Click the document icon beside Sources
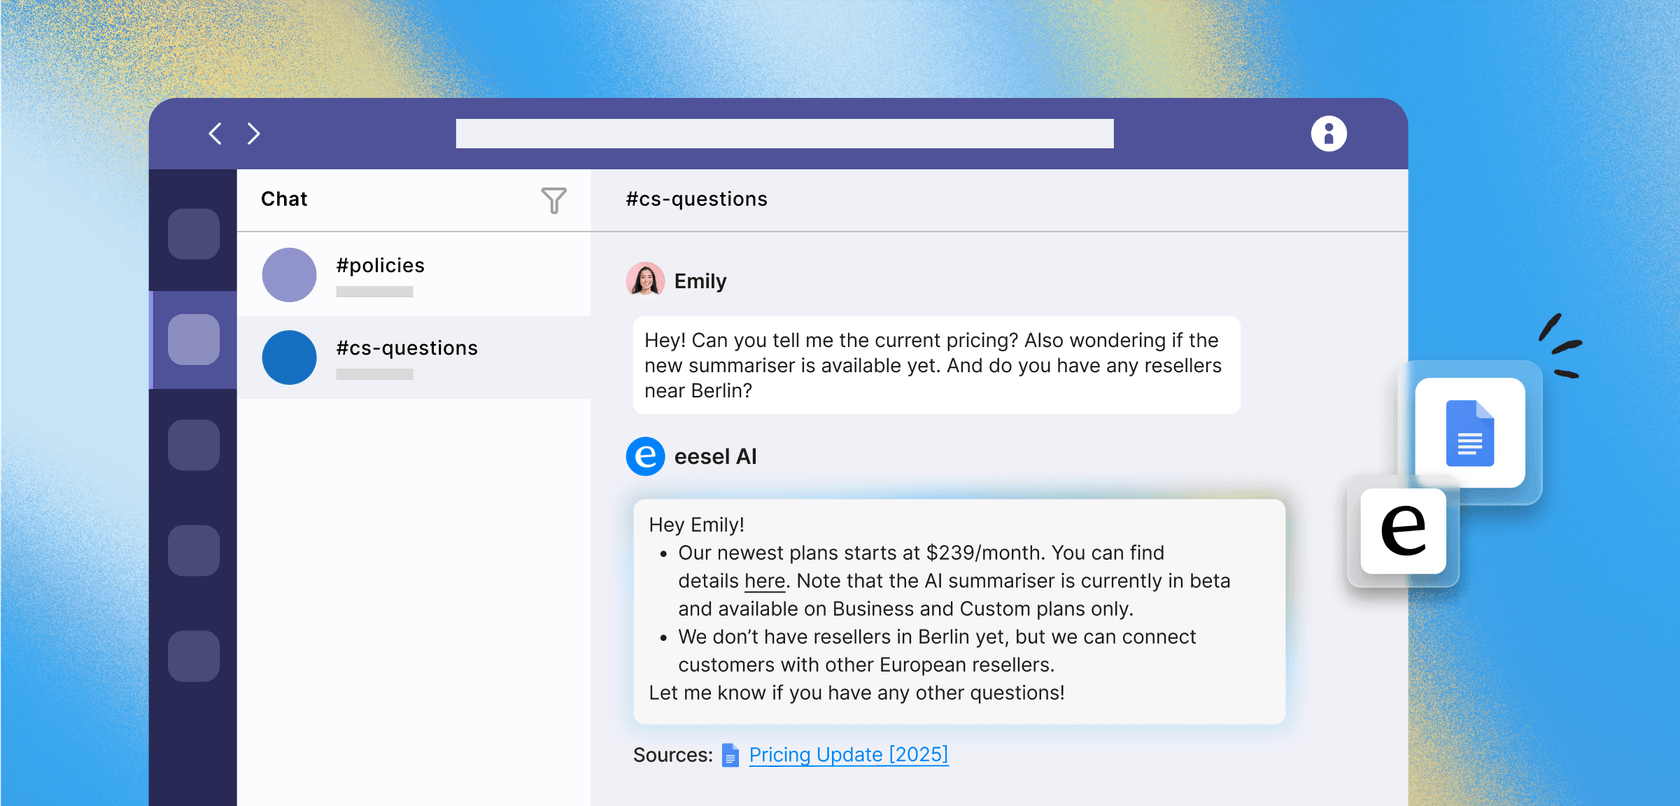 click(x=731, y=755)
